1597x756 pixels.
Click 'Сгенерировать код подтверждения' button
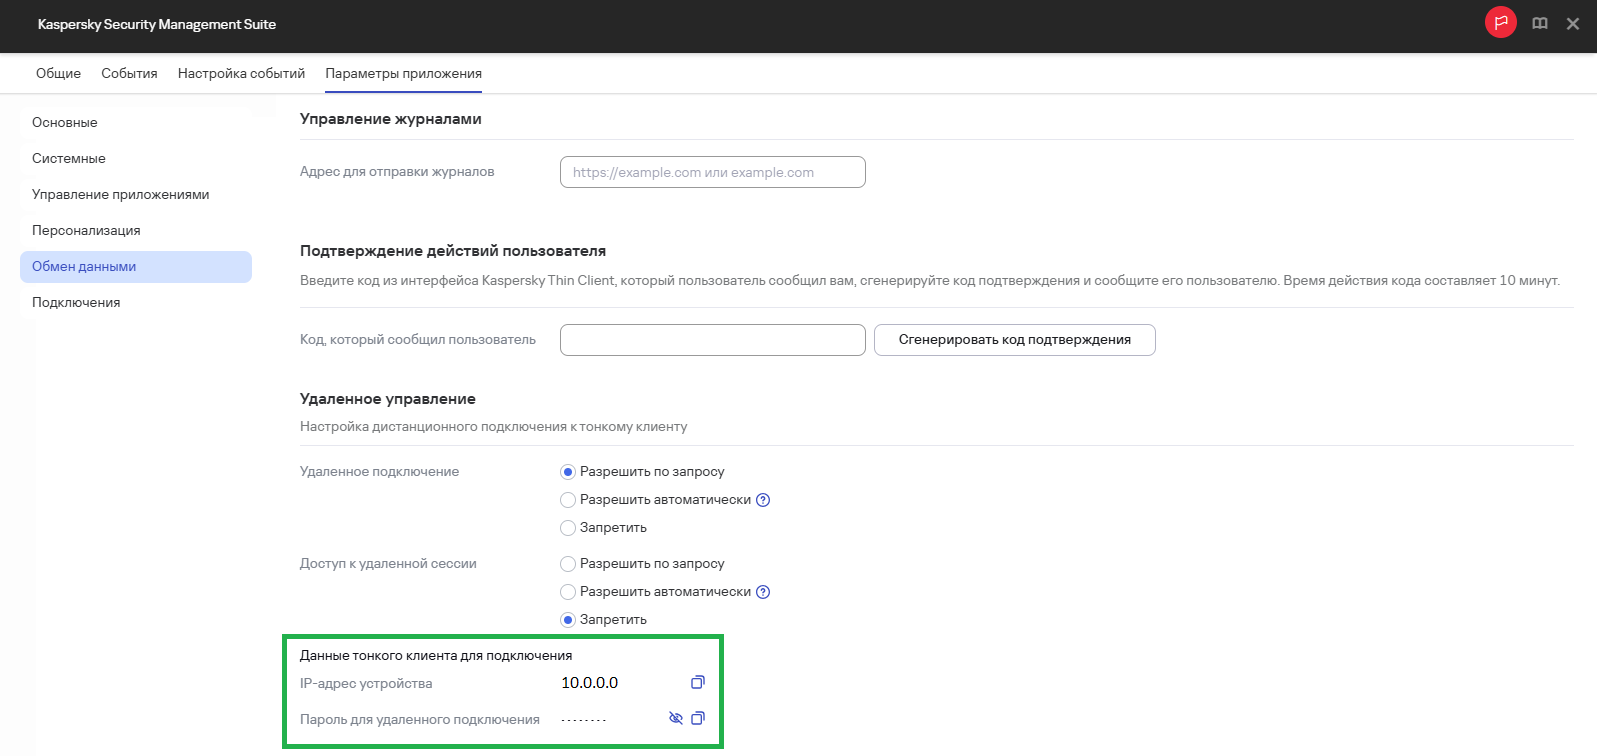tap(1014, 340)
